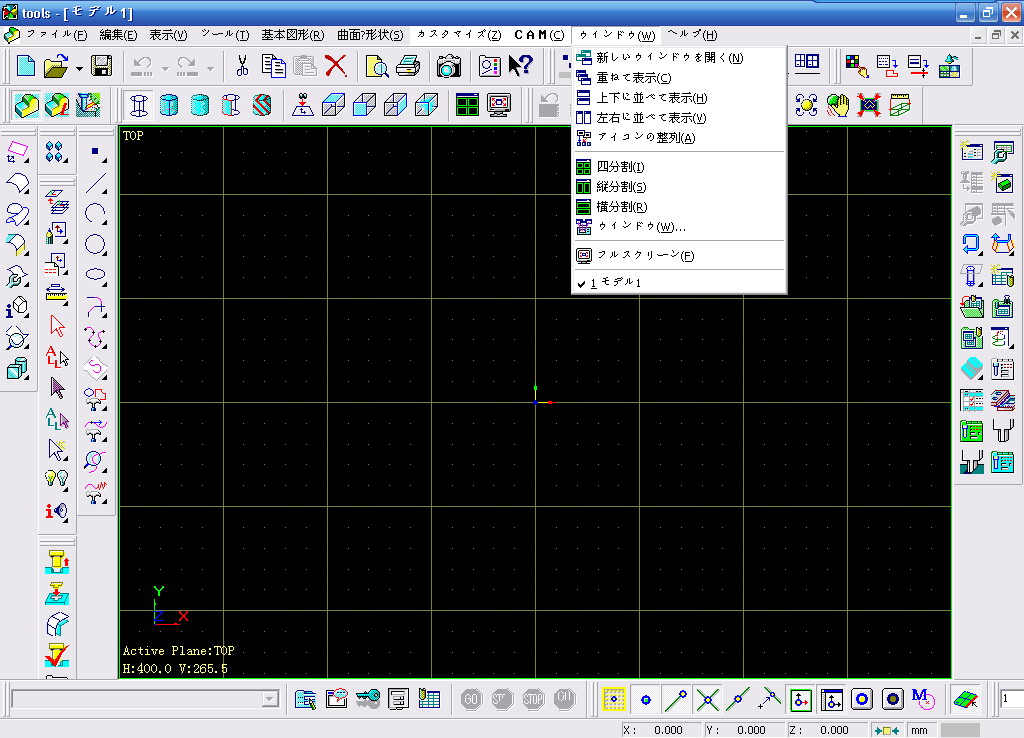Click the Save floppy disk icon
Viewport: 1024px width, 738px height.
click(101, 66)
